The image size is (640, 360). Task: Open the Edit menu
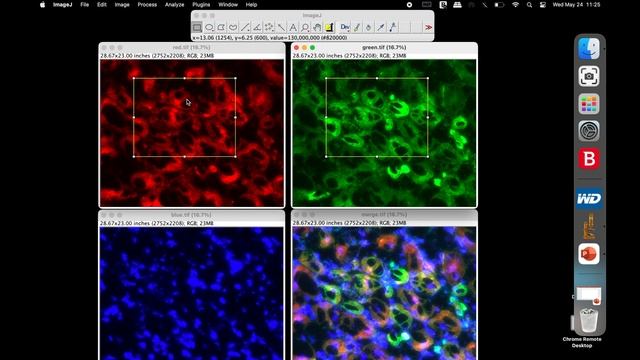[102, 5]
